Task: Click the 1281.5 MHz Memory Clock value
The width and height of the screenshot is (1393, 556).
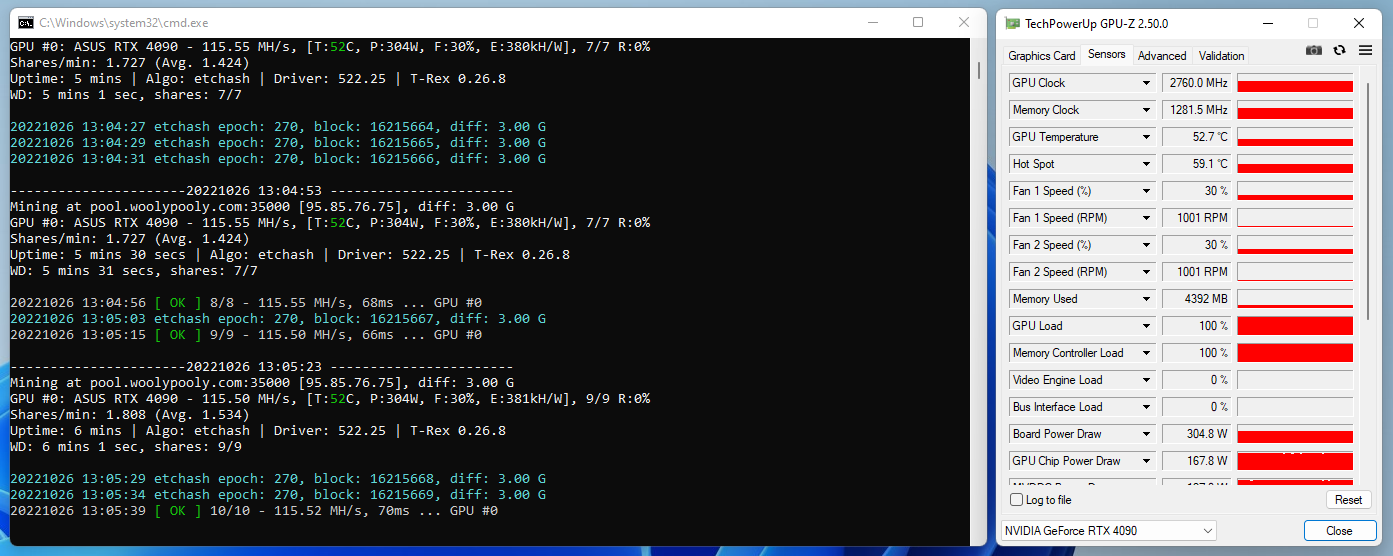Action: tap(1197, 110)
